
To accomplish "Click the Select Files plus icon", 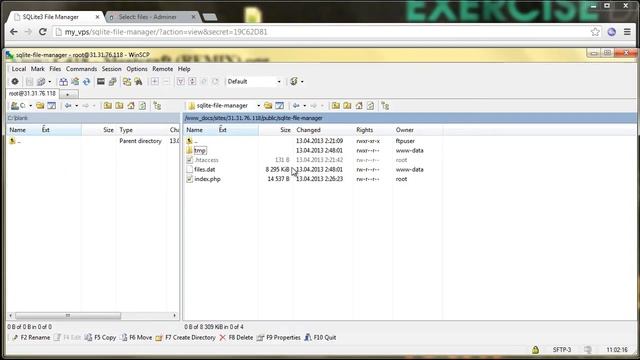I will click(x=155, y=82).
